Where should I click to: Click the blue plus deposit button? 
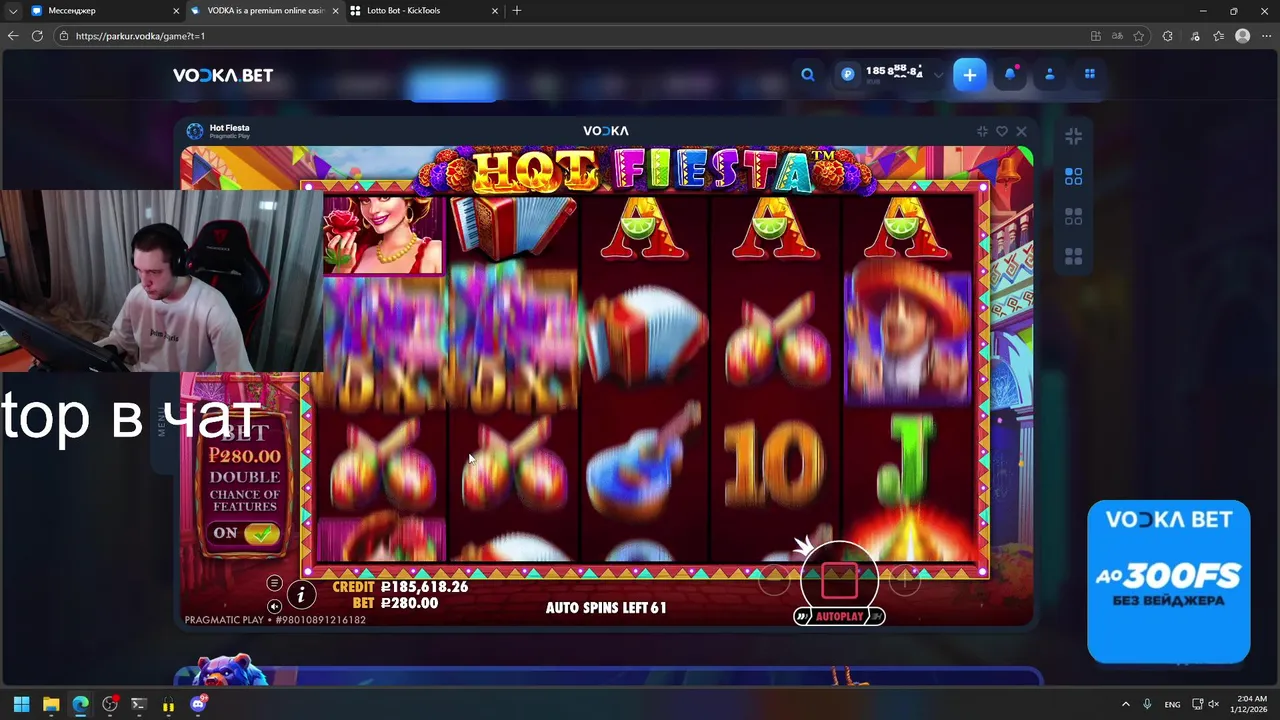click(969, 75)
